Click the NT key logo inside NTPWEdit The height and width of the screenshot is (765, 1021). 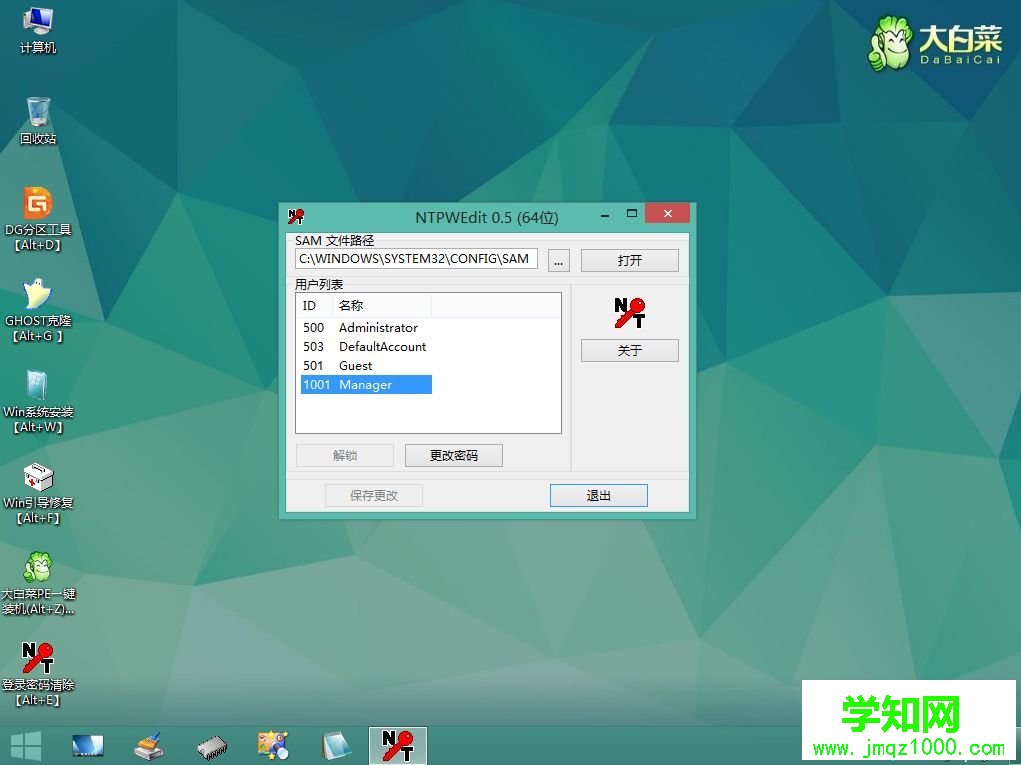point(628,312)
